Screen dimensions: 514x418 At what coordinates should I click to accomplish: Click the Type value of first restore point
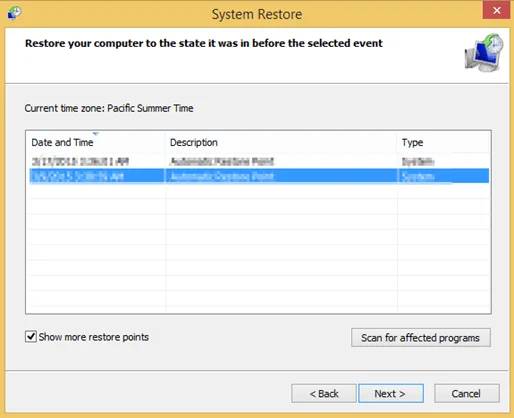[x=418, y=162]
